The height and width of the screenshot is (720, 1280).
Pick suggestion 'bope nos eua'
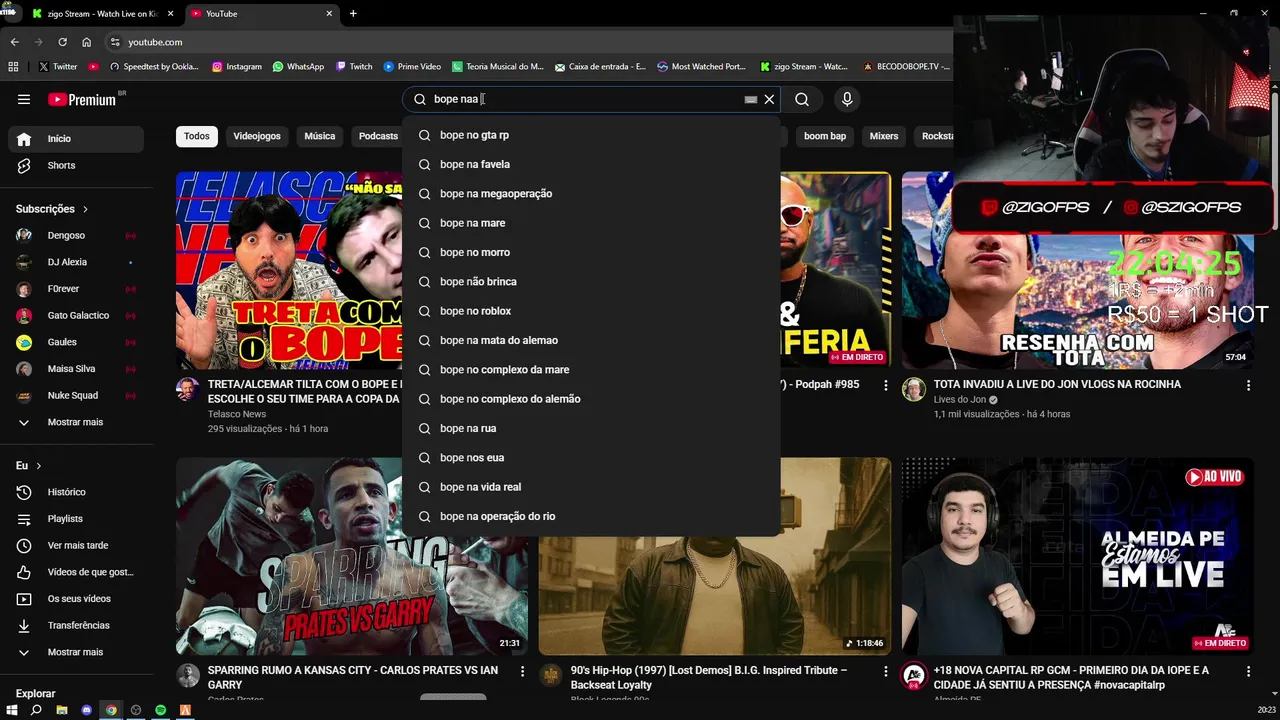pyautogui.click(x=591, y=457)
